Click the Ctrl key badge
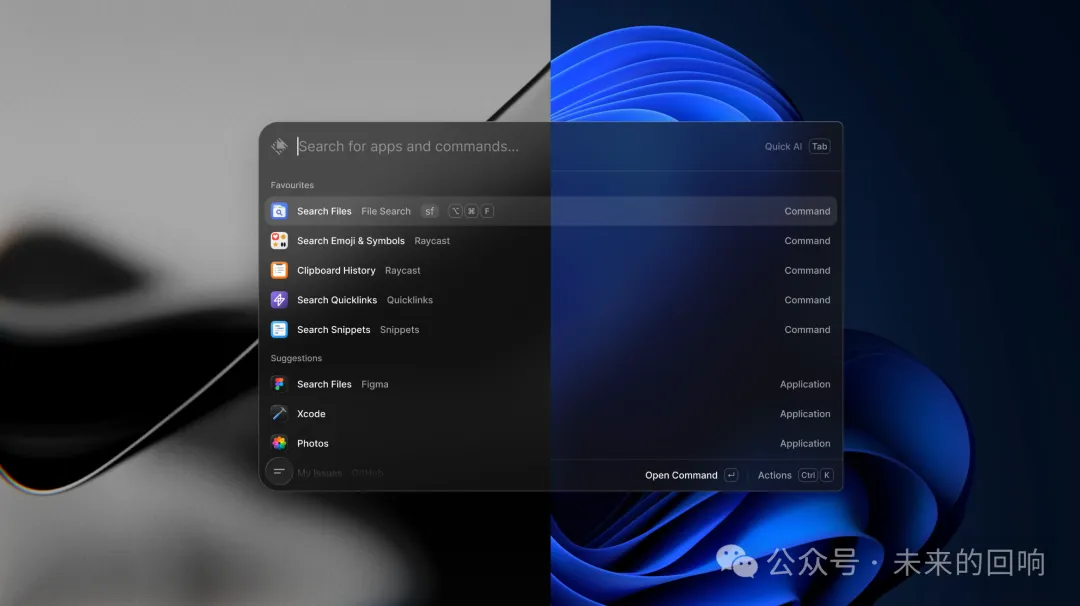The image size is (1080, 606). coord(808,475)
